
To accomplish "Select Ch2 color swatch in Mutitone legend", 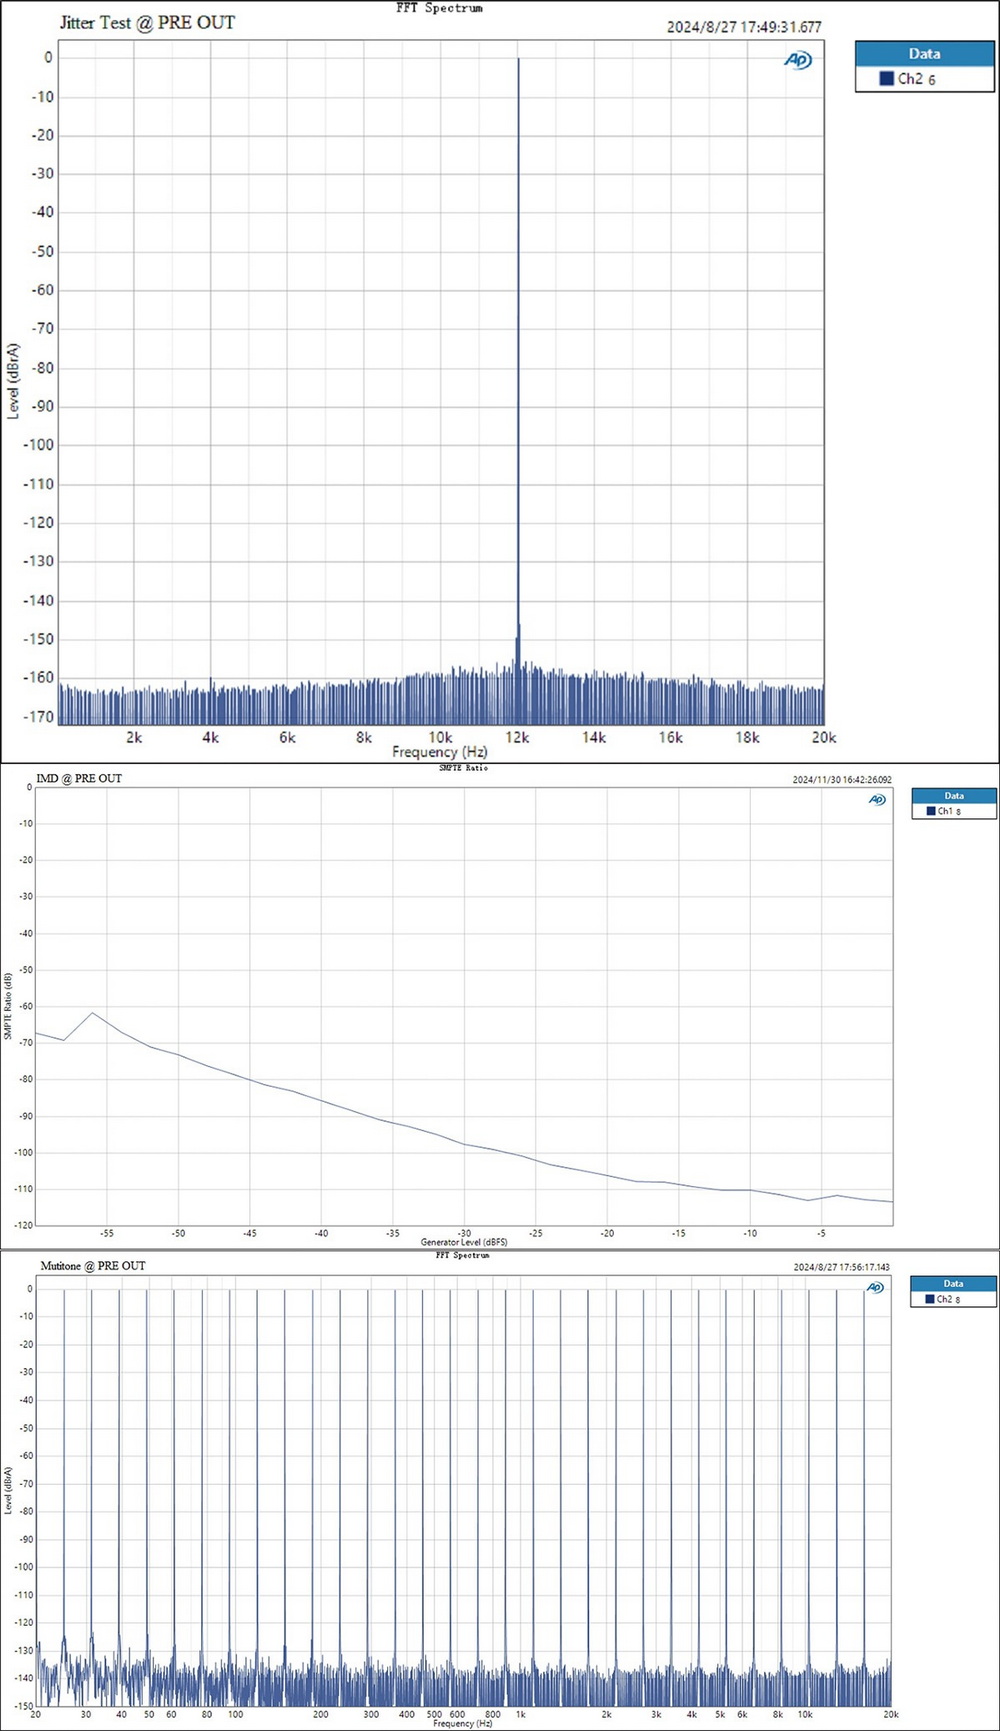I will (x=930, y=1299).
